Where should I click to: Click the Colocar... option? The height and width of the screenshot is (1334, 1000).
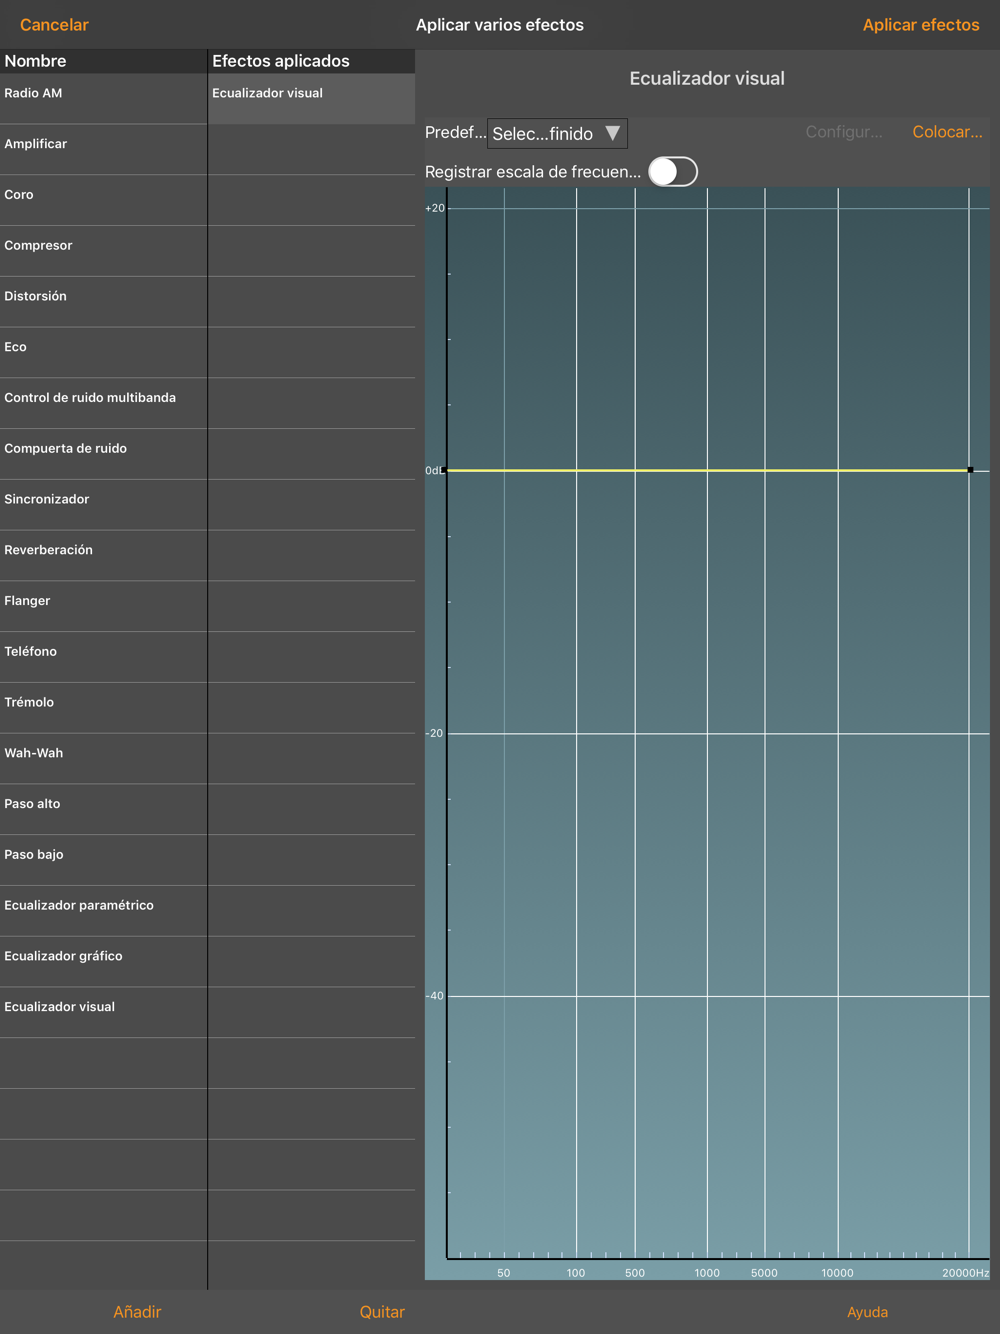[947, 132]
